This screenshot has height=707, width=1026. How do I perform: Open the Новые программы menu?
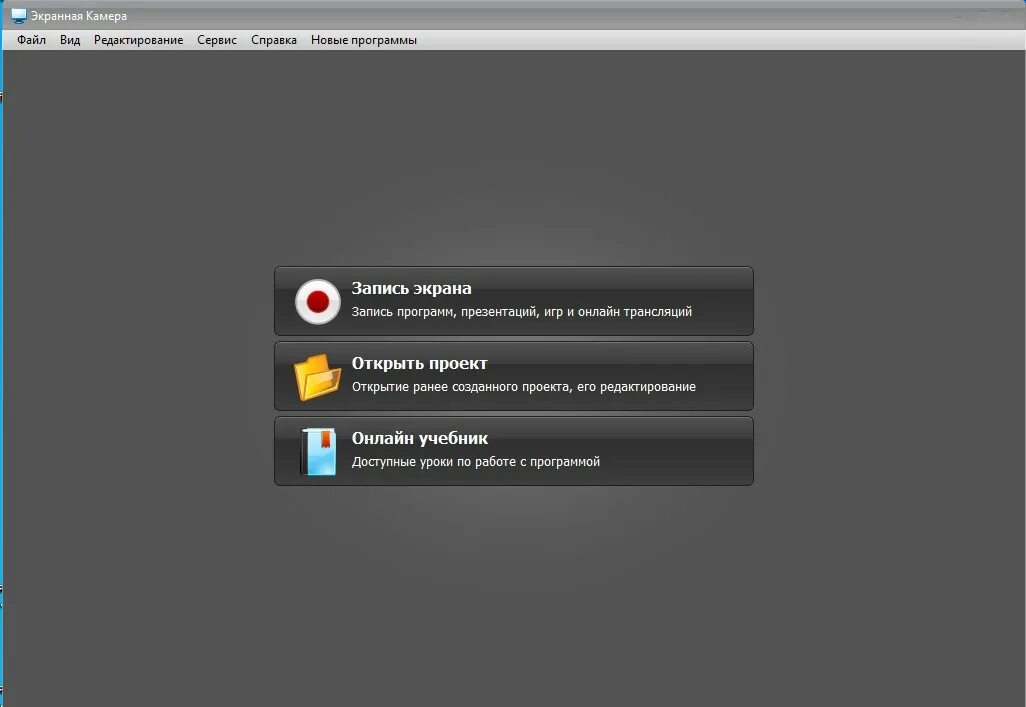(364, 40)
